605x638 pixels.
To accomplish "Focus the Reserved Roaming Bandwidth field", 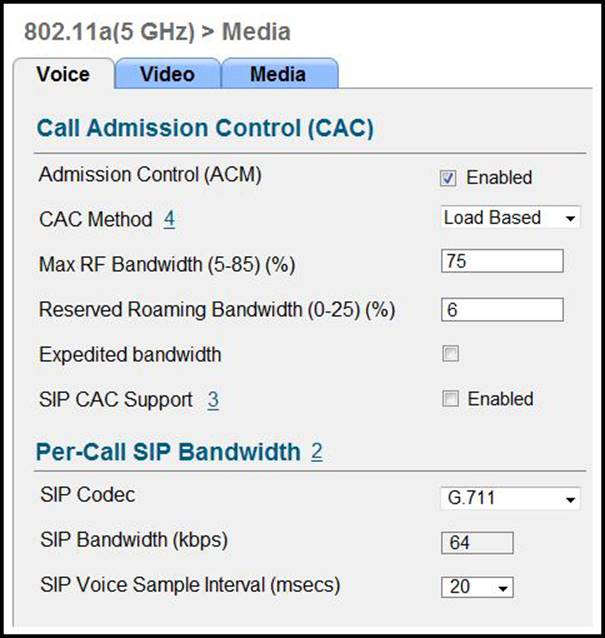I will point(501,310).
